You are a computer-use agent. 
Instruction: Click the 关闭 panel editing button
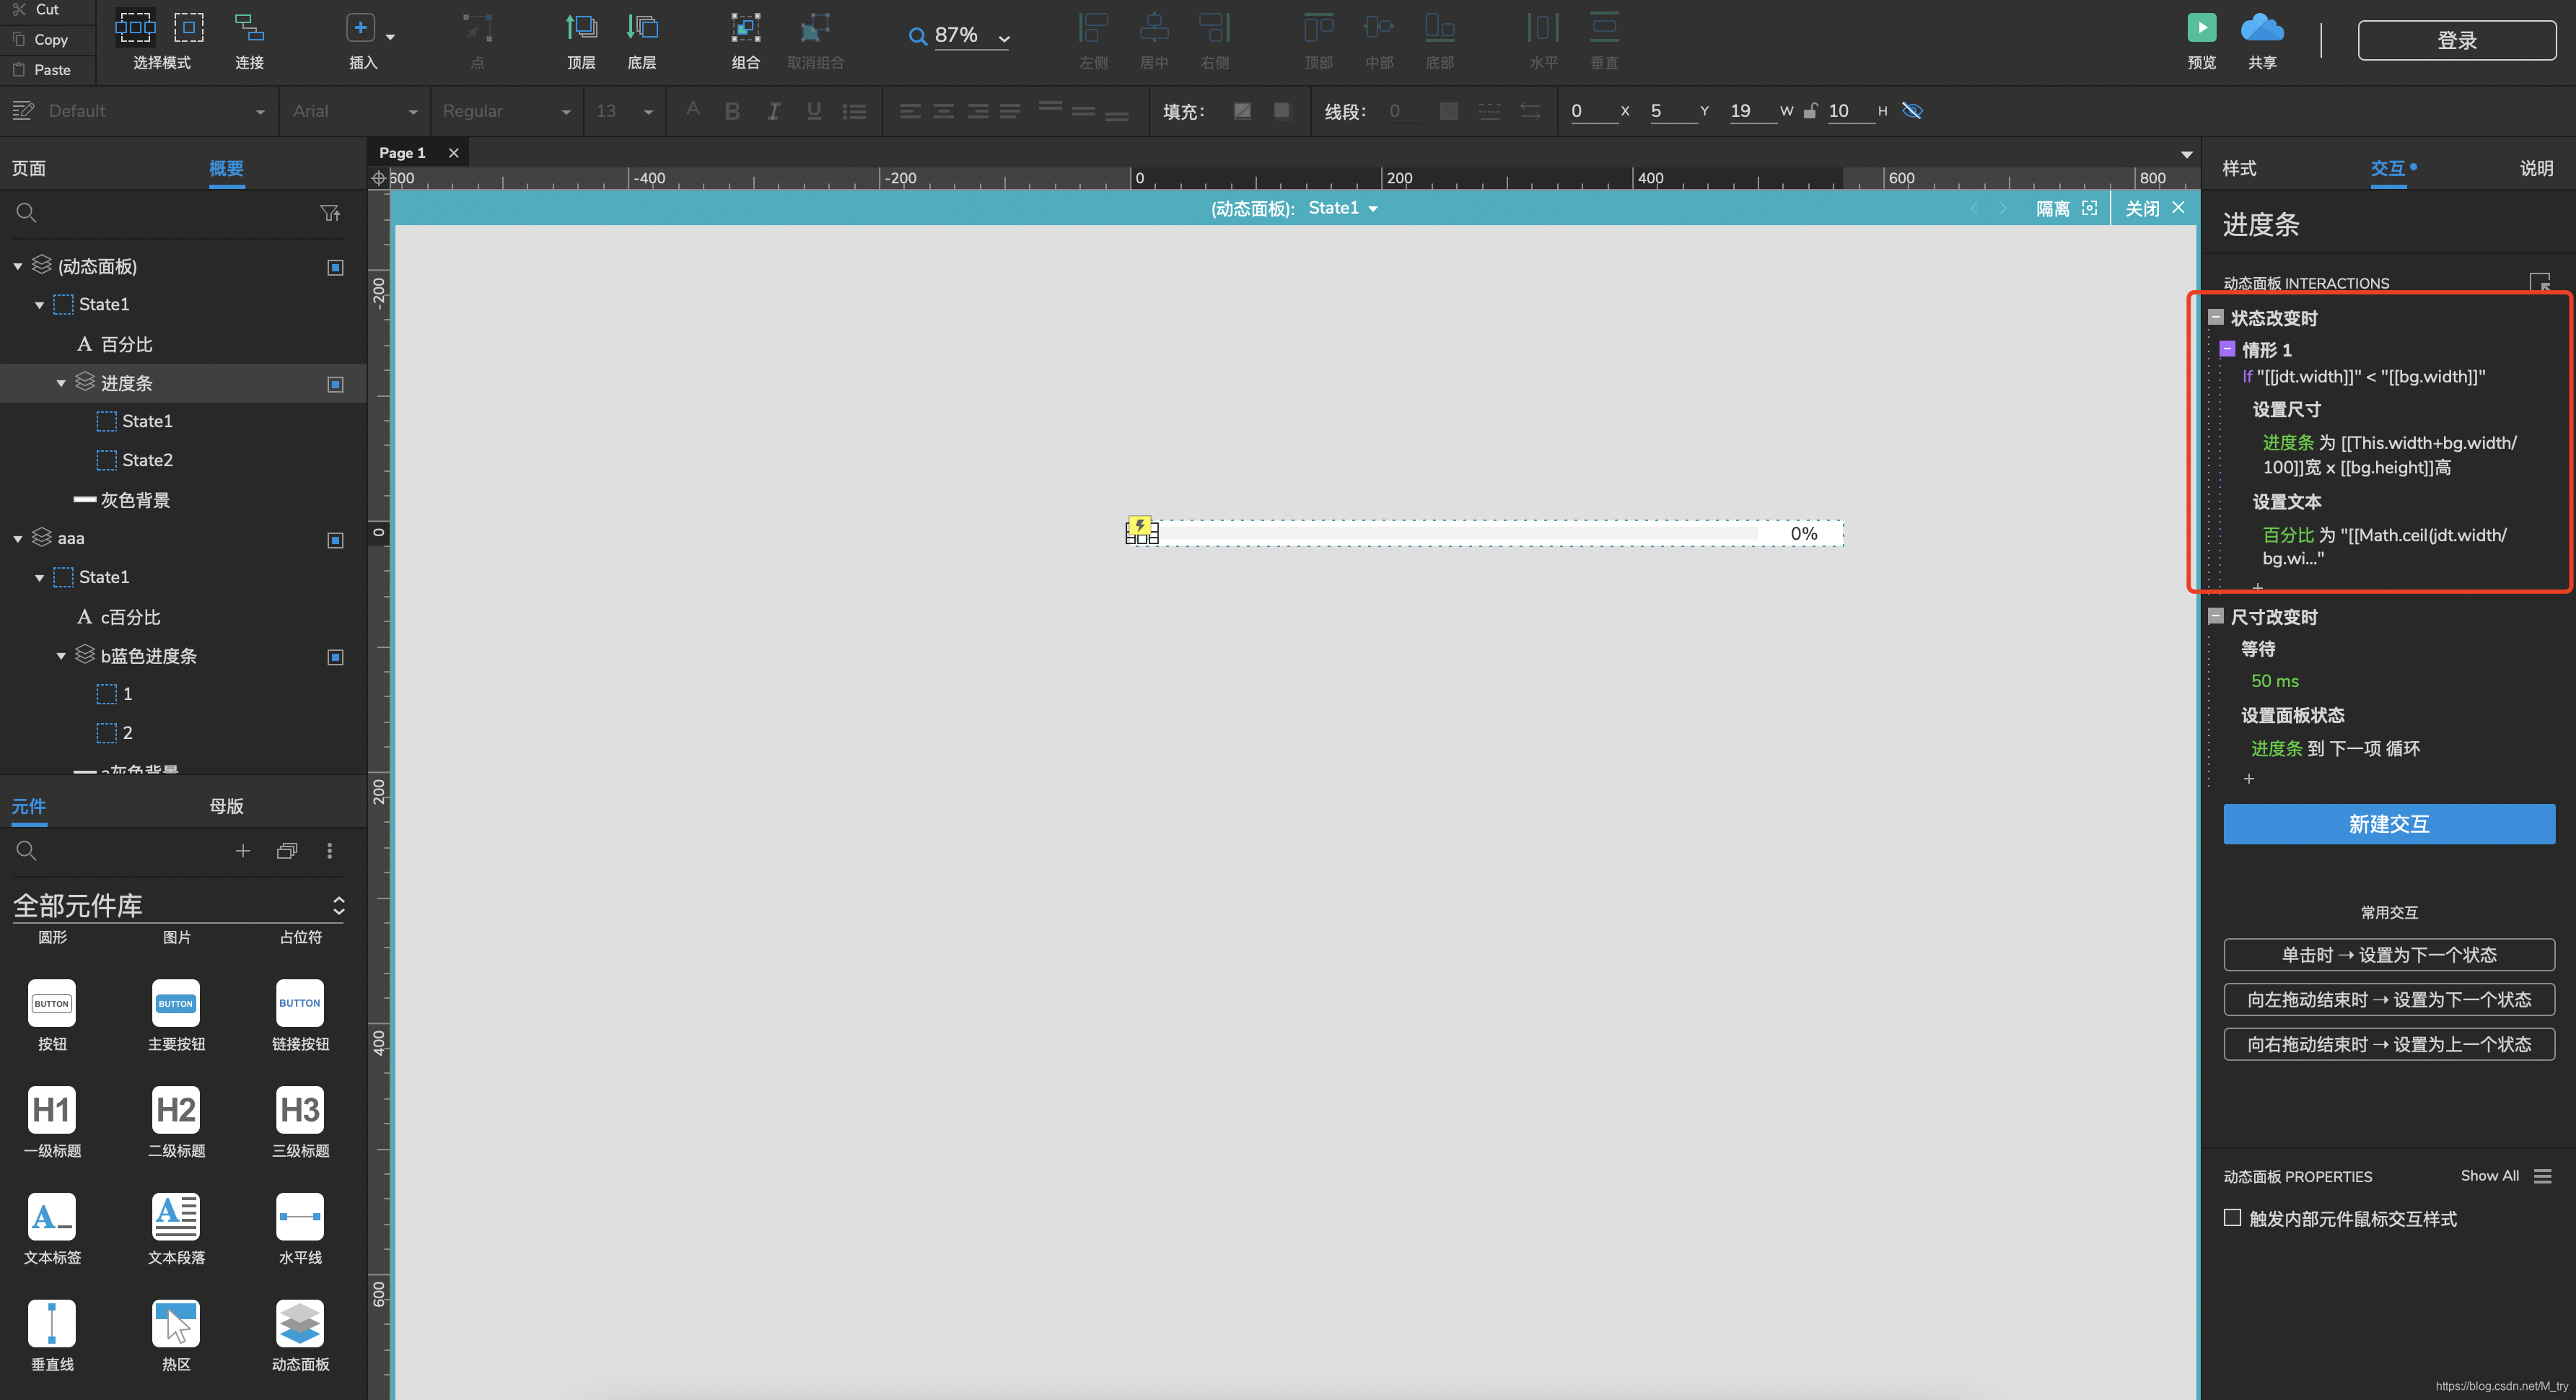2154,208
